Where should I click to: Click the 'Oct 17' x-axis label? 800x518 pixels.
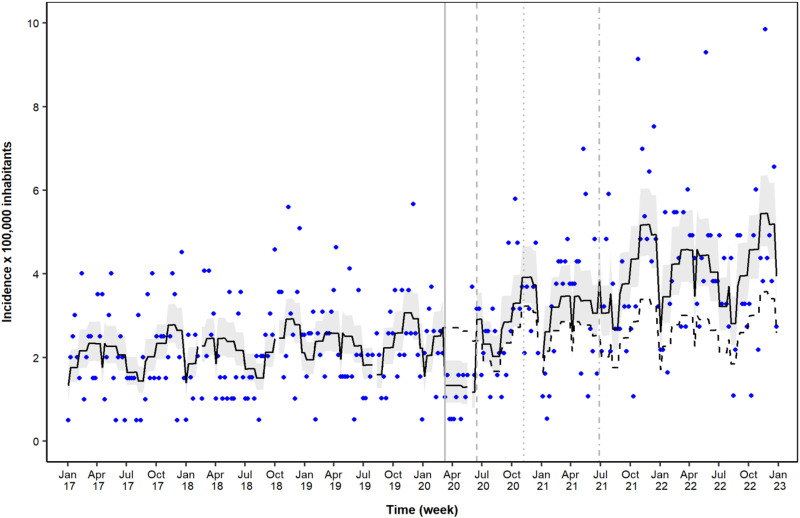click(x=157, y=480)
